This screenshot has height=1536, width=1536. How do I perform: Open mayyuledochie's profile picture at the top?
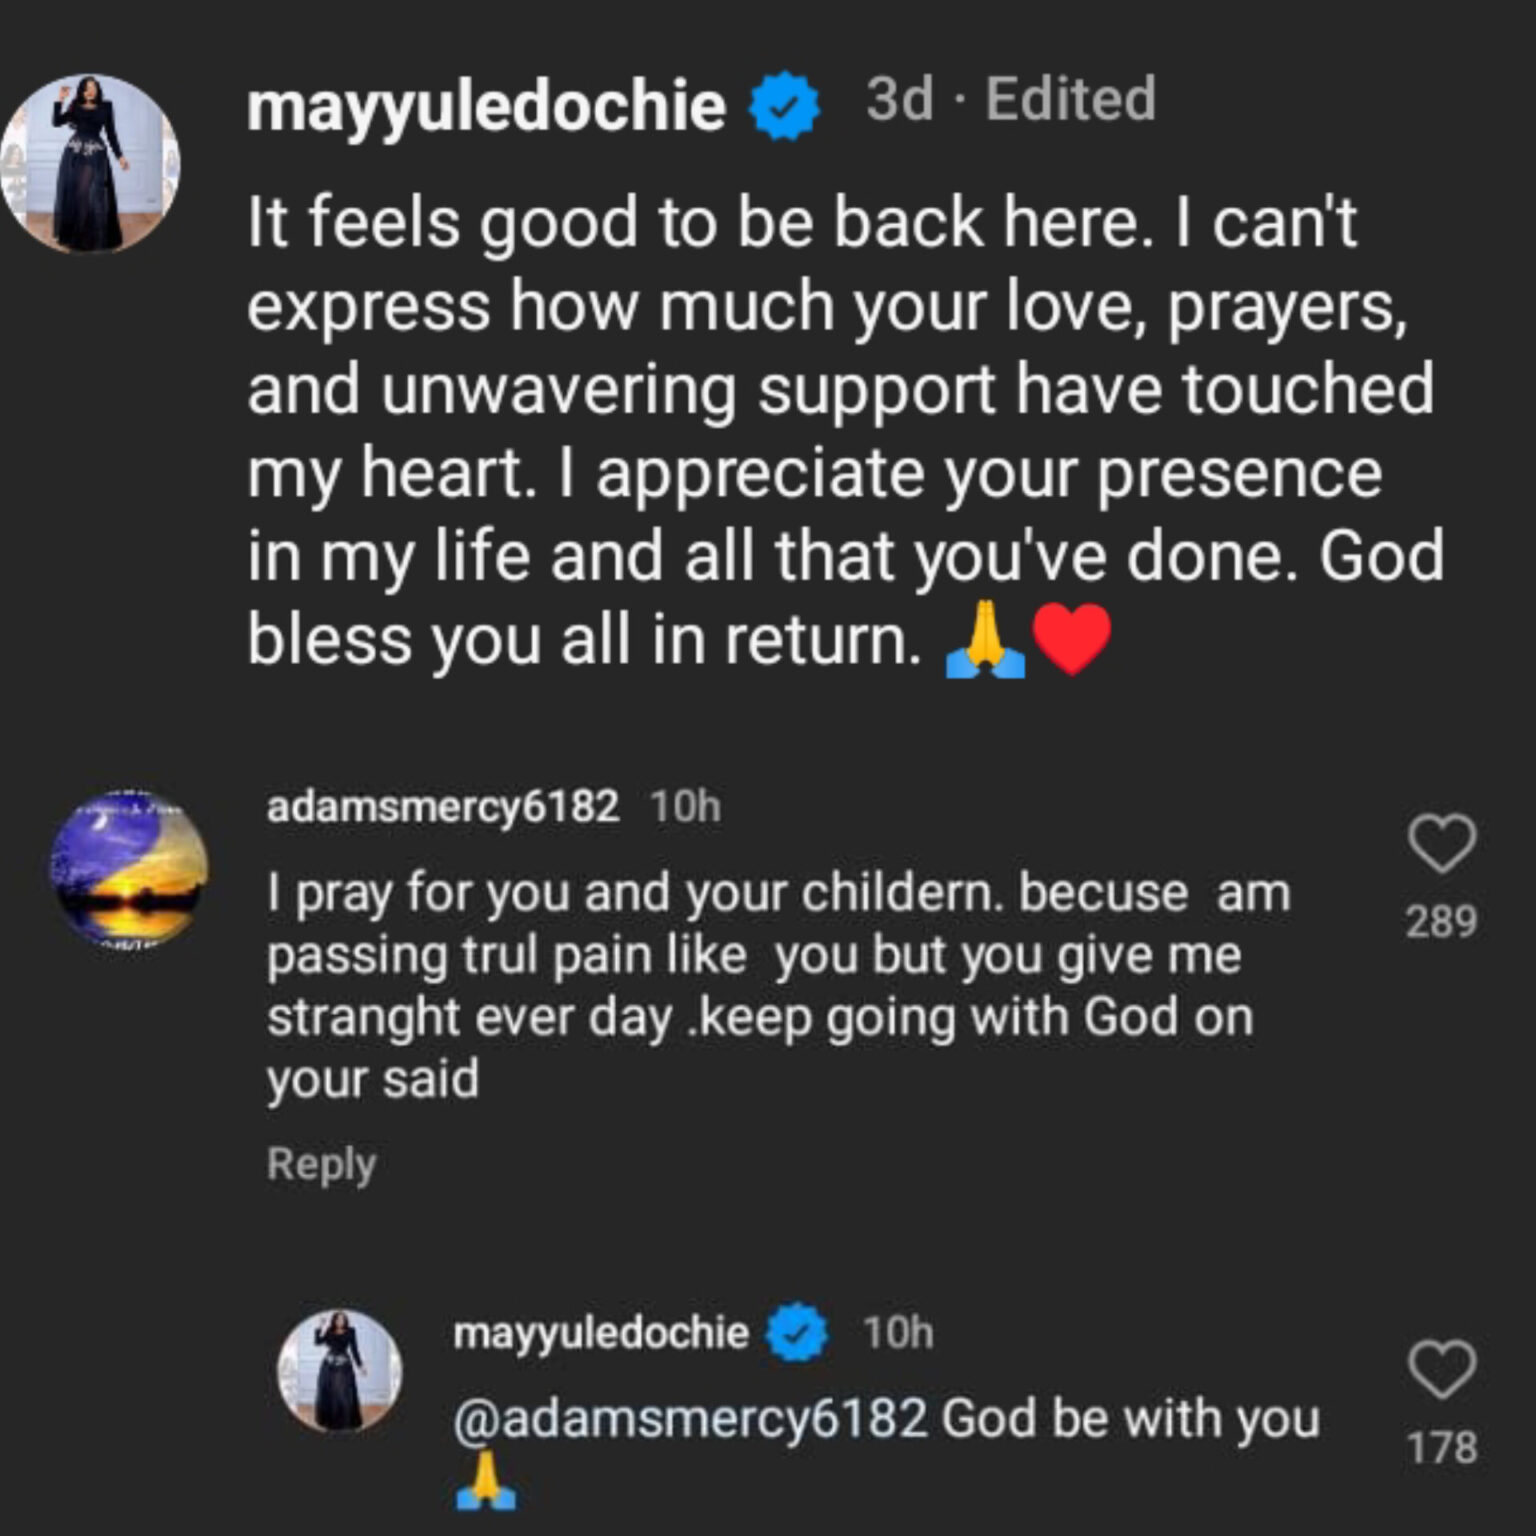(x=90, y=163)
